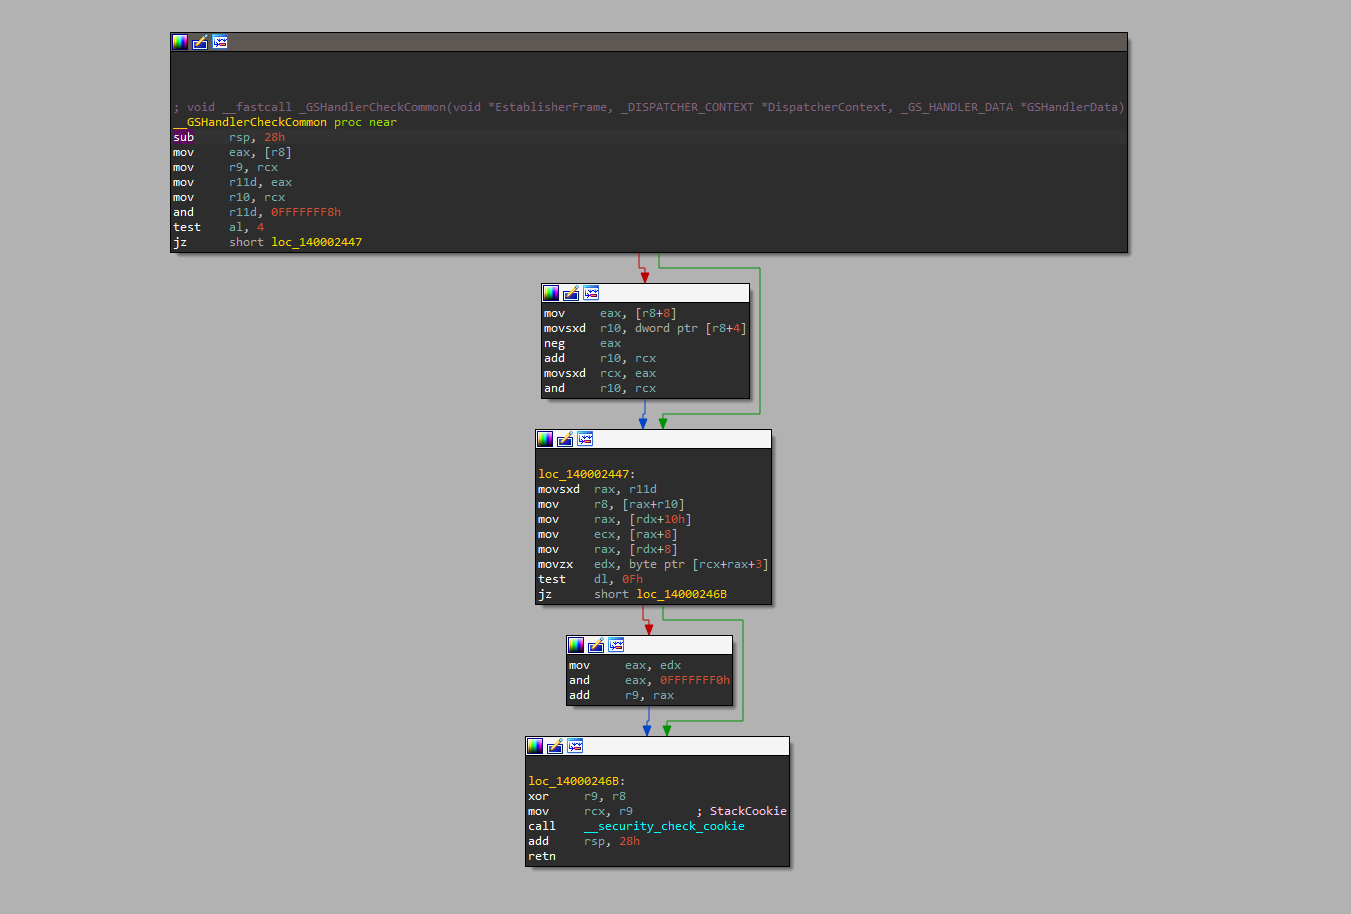
Task: Group nodes icon on loc_14000246B block
Action: [x=575, y=746]
